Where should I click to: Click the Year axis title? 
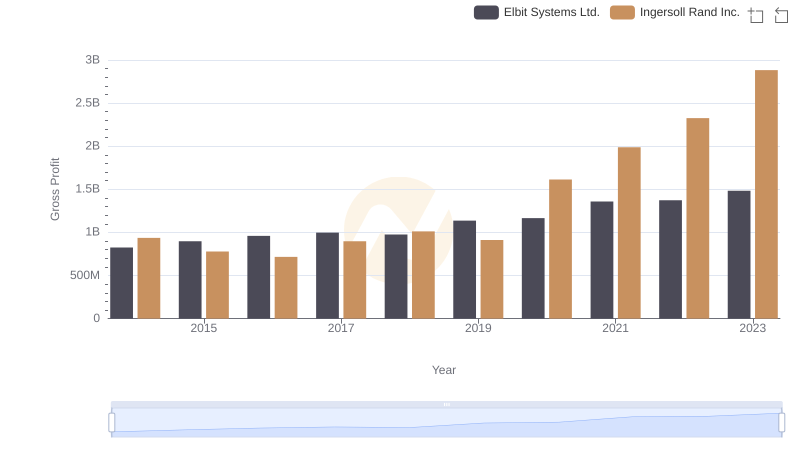click(x=444, y=370)
